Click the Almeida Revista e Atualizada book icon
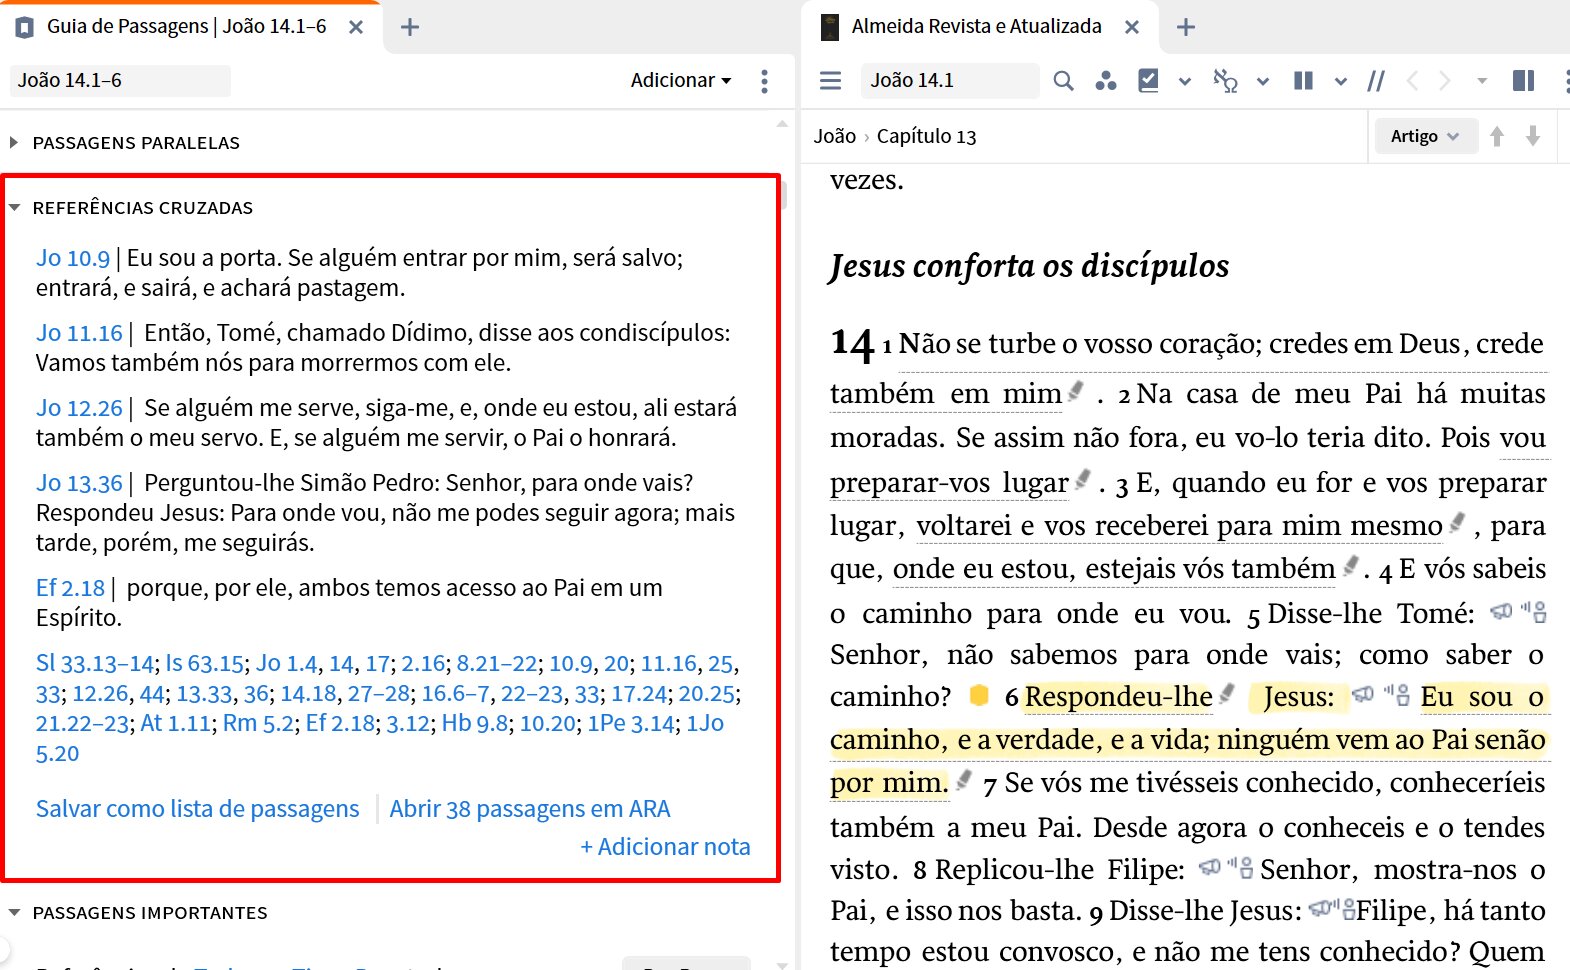This screenshot has height=970, width=1570. click(829, 27)
